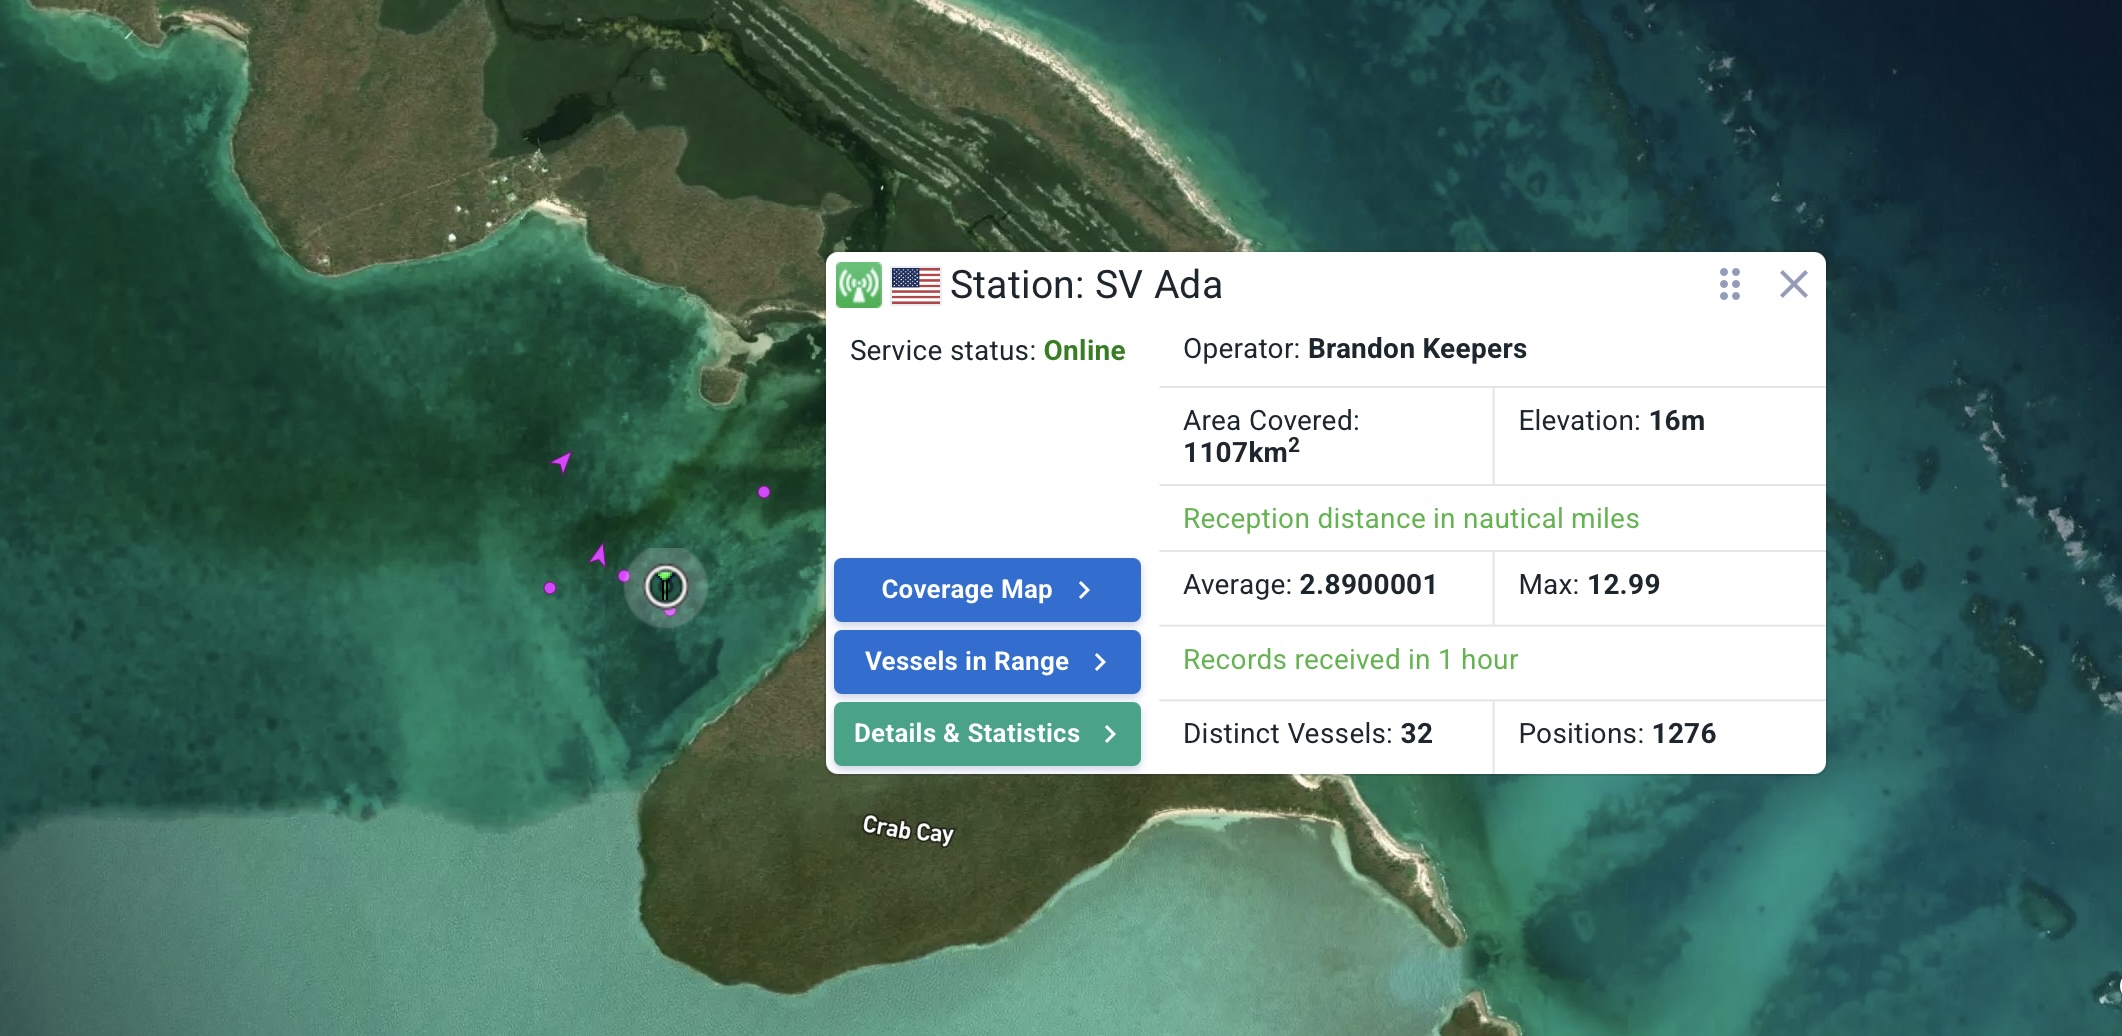Click the Station: SV Ada title
This screenshot has height=1036, width=2122.
pos(1085,286)
